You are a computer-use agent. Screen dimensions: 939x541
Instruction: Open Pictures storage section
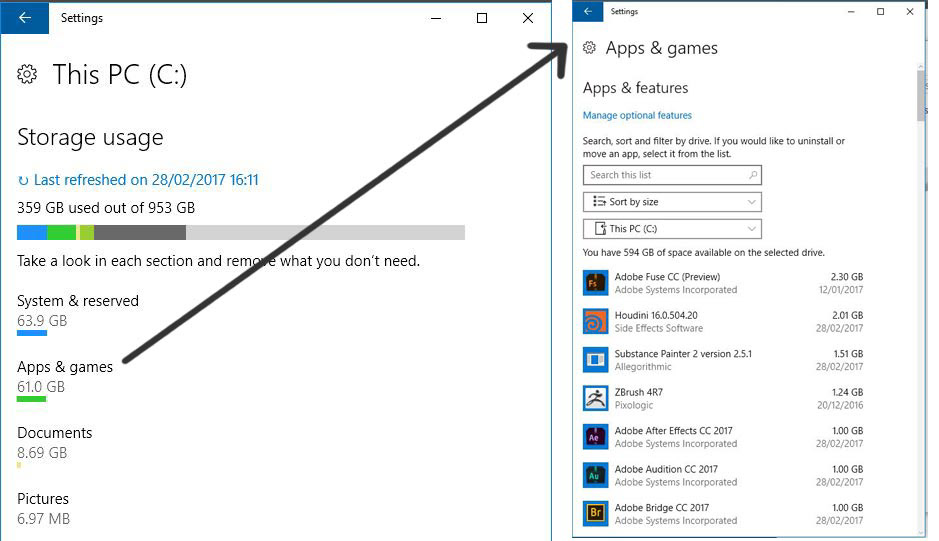pos(43,509)
